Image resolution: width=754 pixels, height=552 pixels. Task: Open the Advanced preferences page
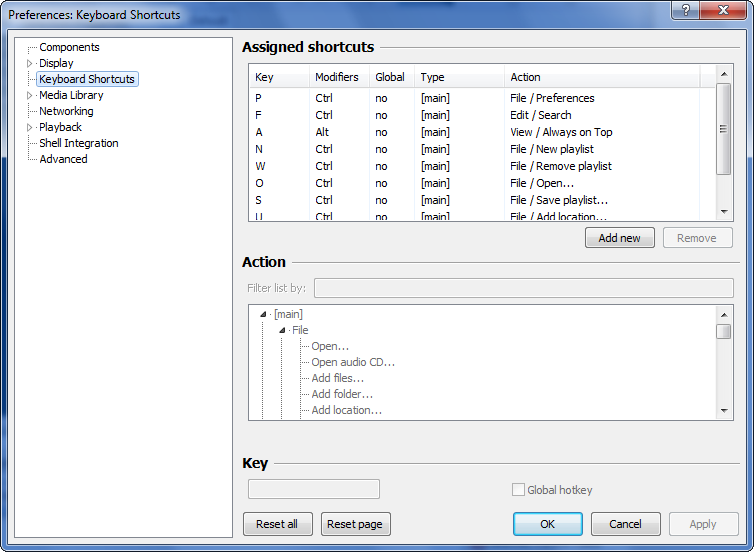tap(63, 159)
